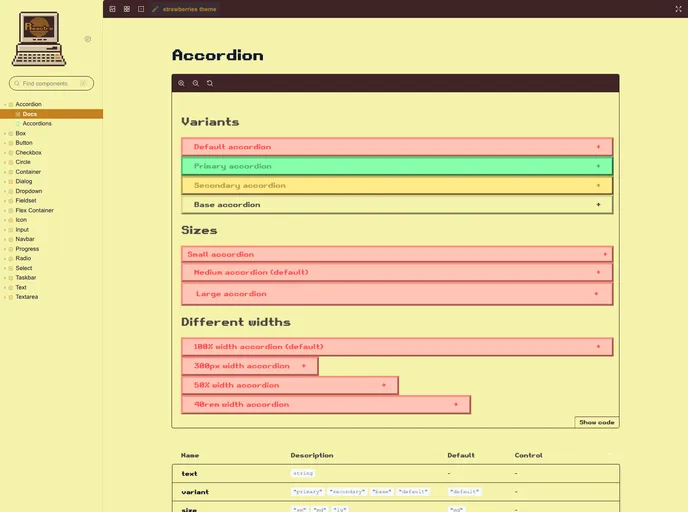Viewport: 688px width, 512px height.
Task: Zoom in on the canvas preview
Action: 181,83
